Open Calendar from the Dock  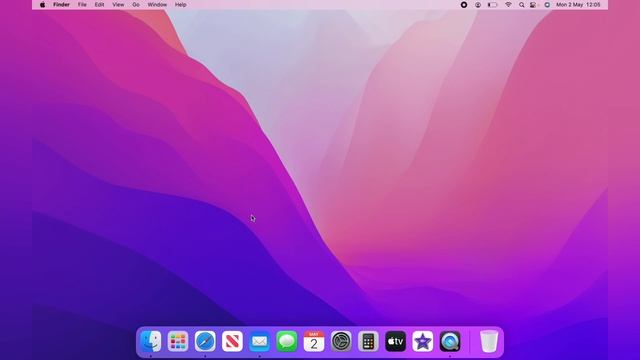(314, 341)
